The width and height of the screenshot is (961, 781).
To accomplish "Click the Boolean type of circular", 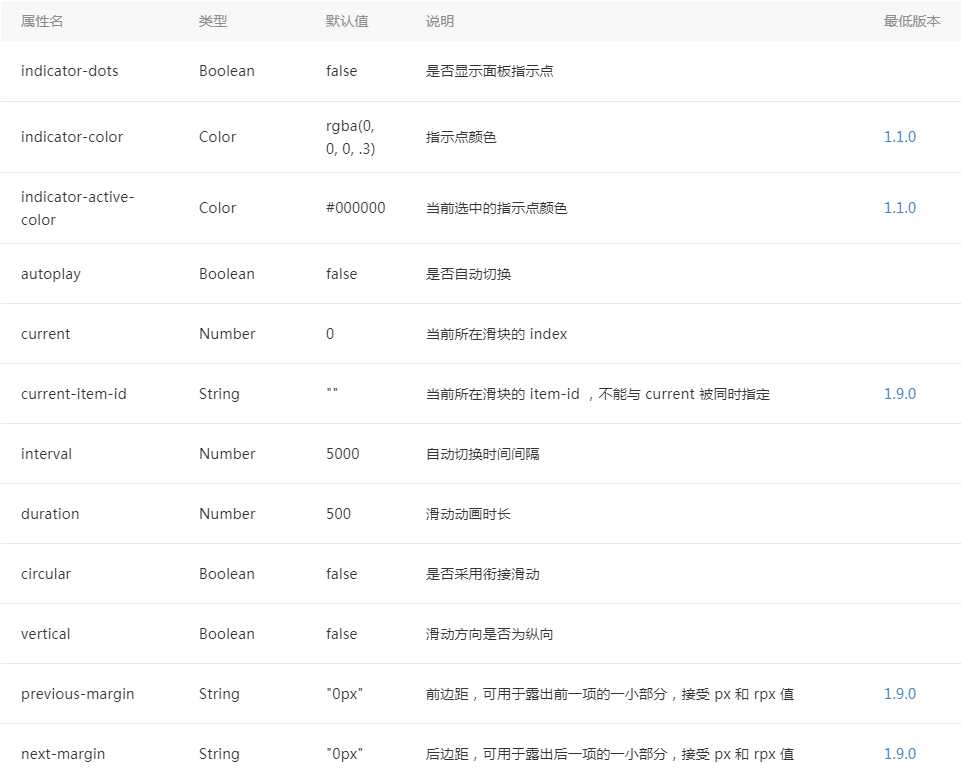I will 227,574.
